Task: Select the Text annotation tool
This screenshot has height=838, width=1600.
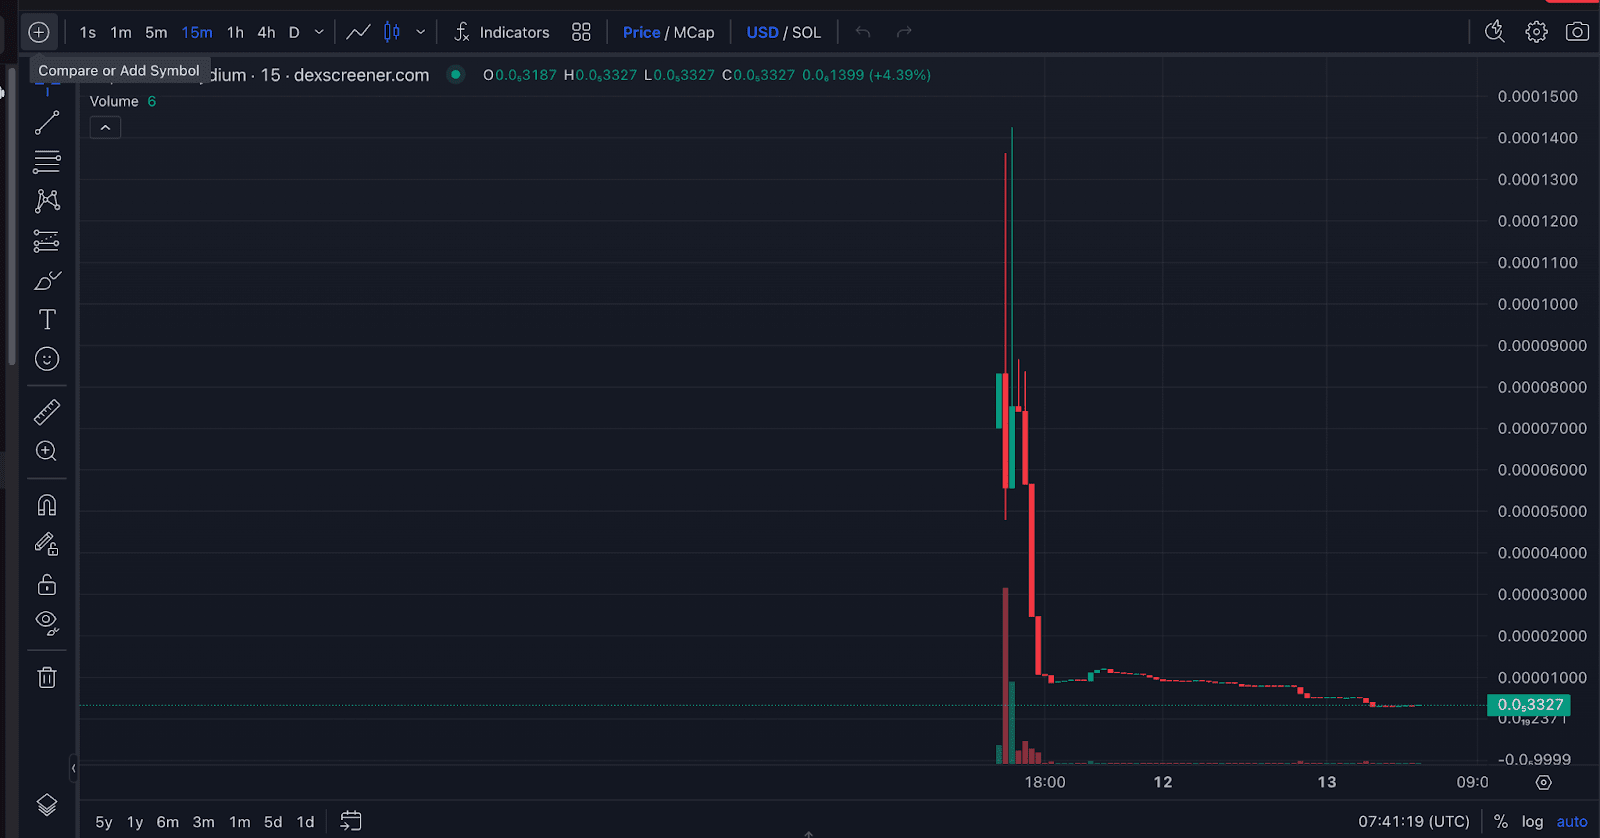Action: point(47,320)
